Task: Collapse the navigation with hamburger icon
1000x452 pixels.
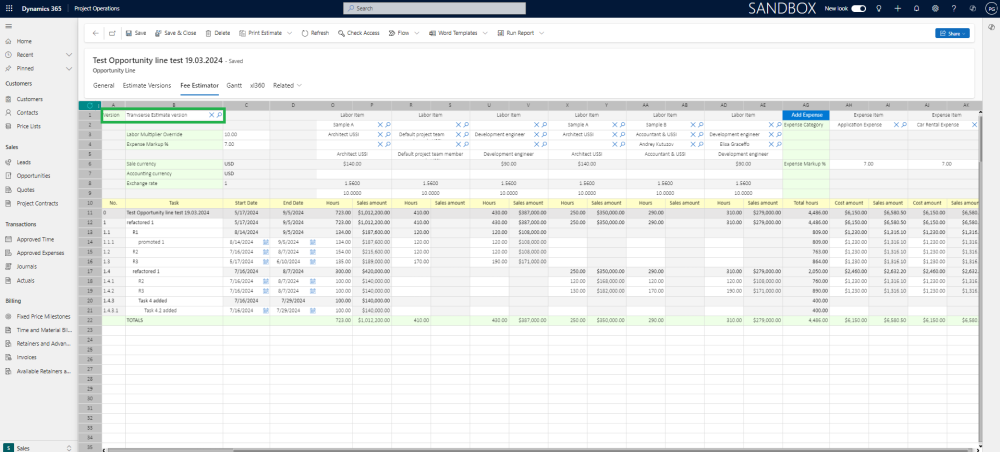Action: tap(9, 27)
